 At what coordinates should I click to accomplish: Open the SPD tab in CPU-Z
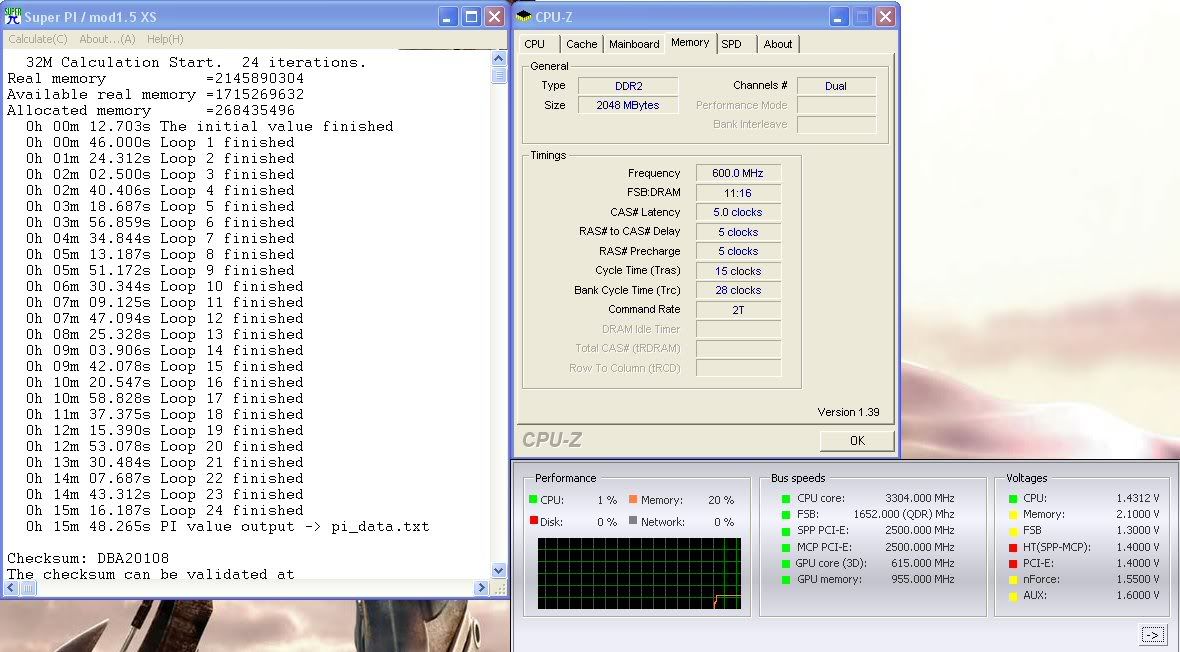click(x=731, y=44)
